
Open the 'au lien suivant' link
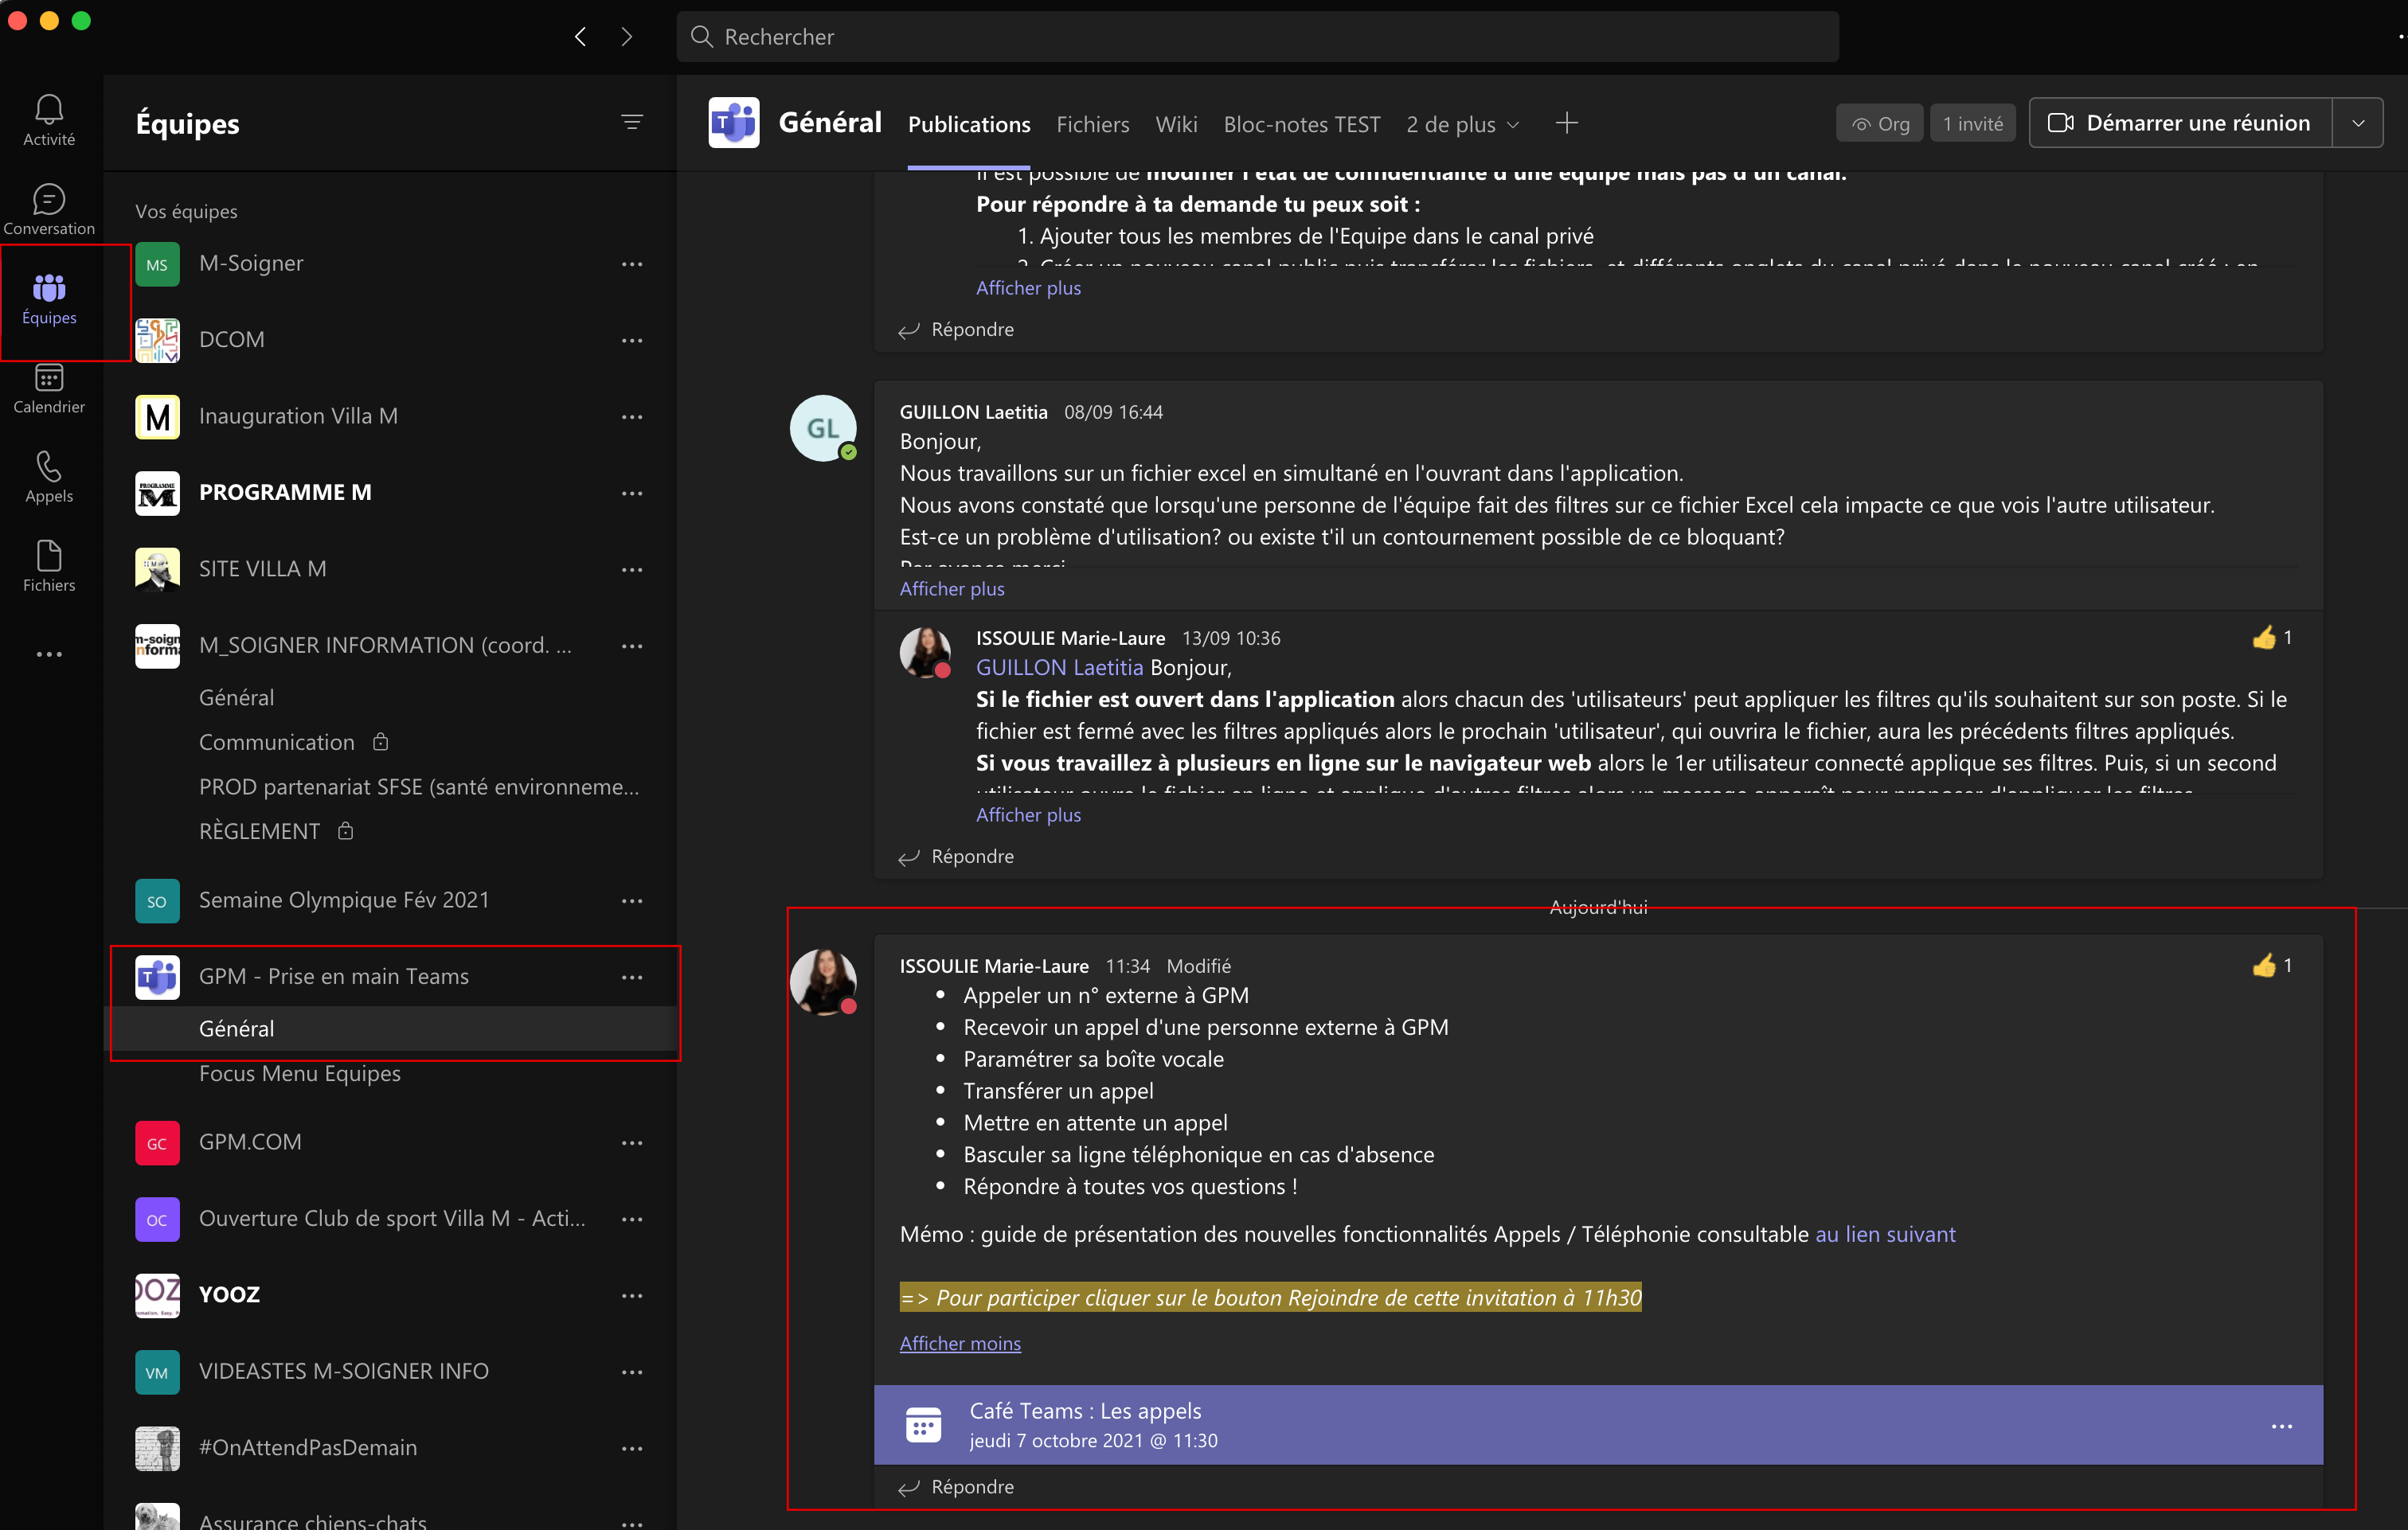1885,1234
